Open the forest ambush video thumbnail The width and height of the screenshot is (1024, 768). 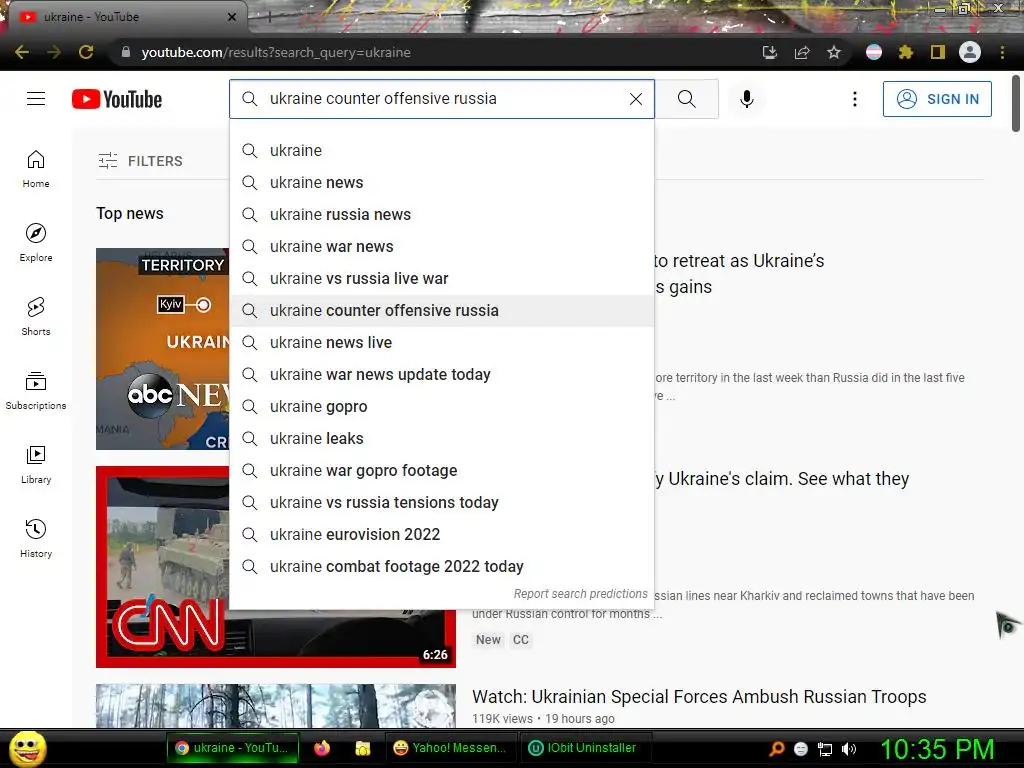(276, 705)
